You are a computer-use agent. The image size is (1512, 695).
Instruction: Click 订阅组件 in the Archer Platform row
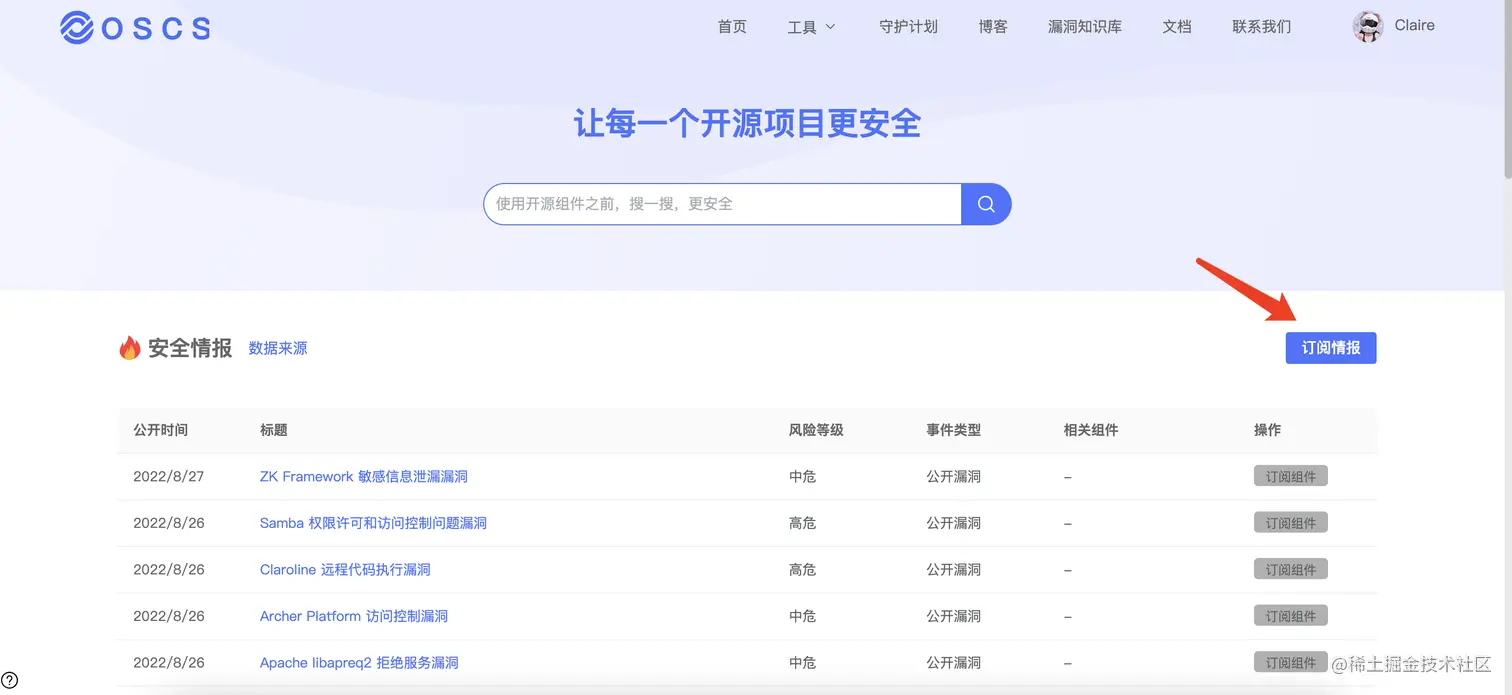(x=1291, y=616)
